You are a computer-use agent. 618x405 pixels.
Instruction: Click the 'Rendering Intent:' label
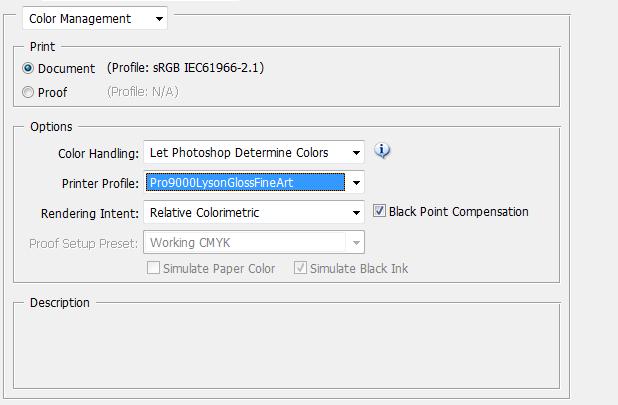88,214
